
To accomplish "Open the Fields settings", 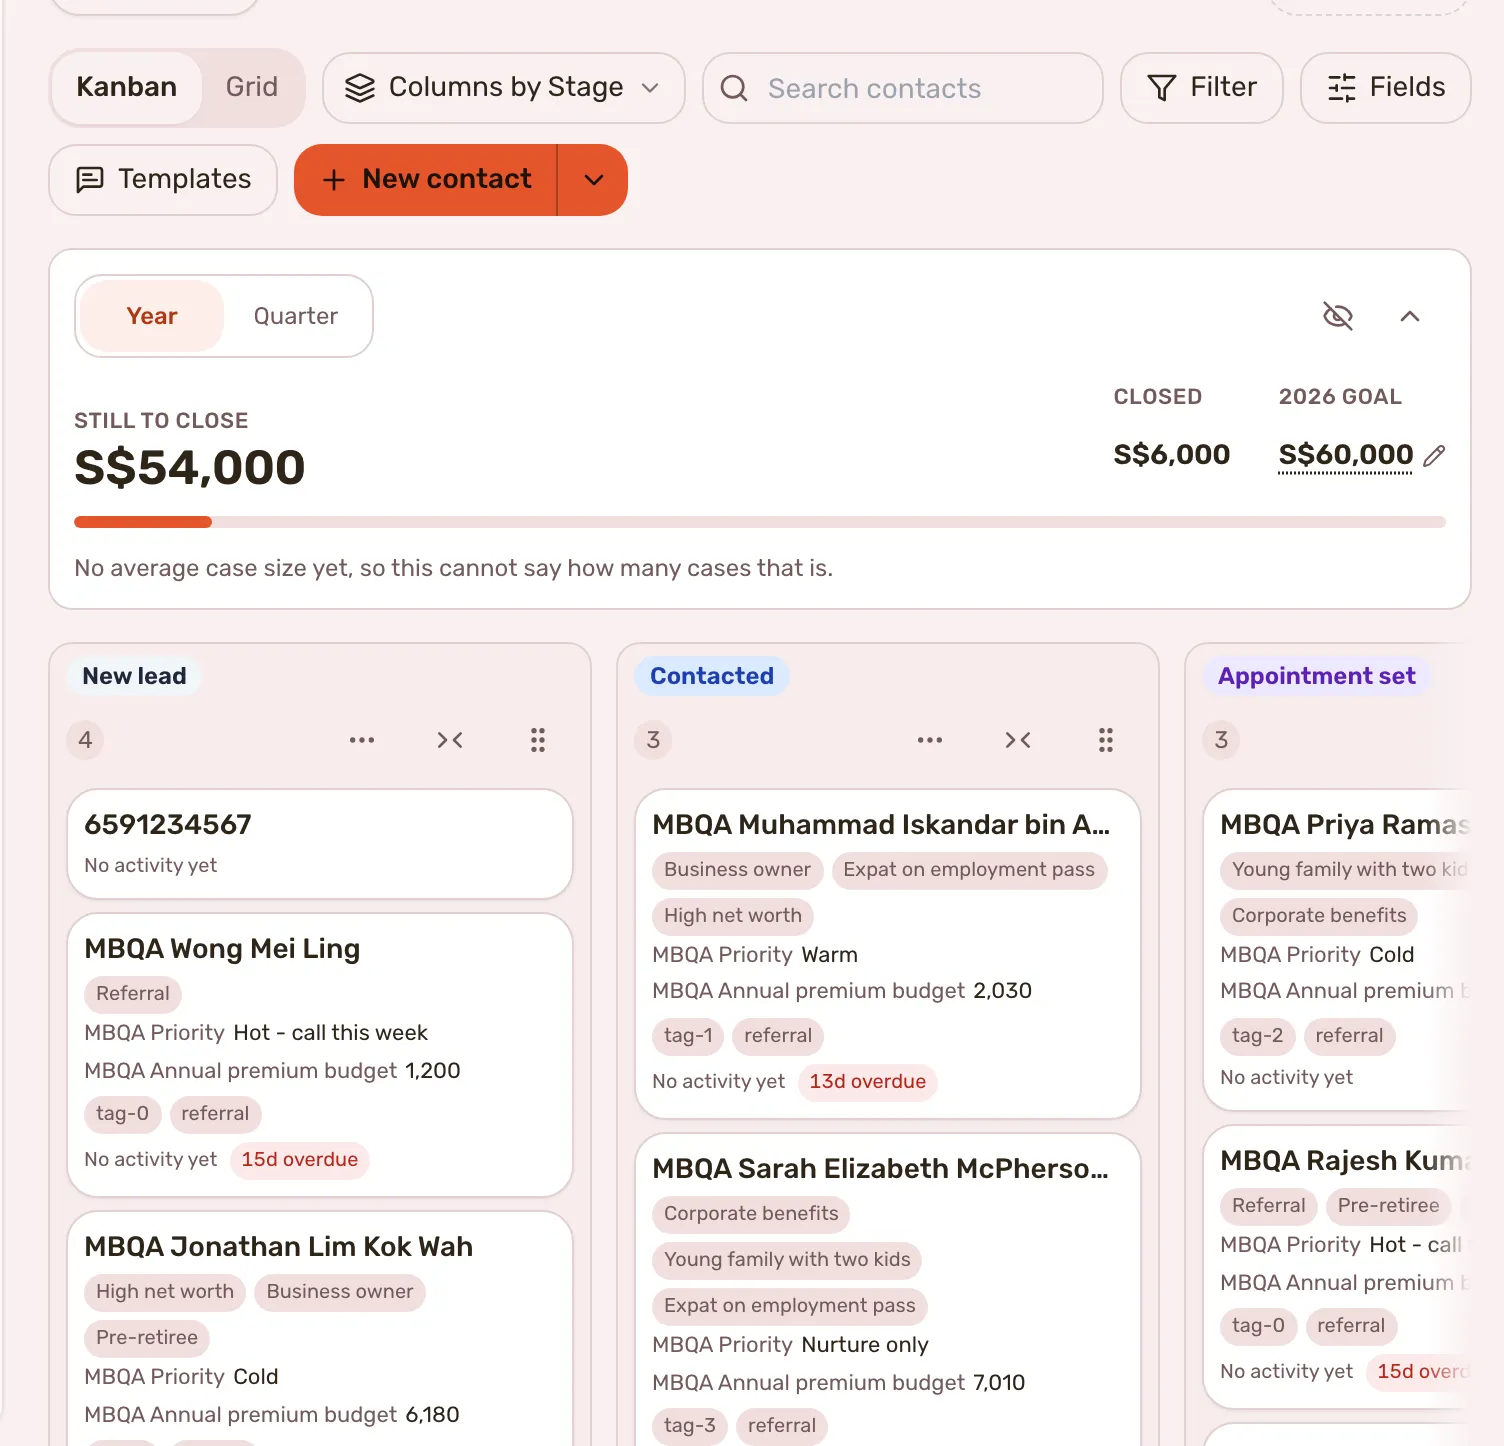I will [1386, 88].
